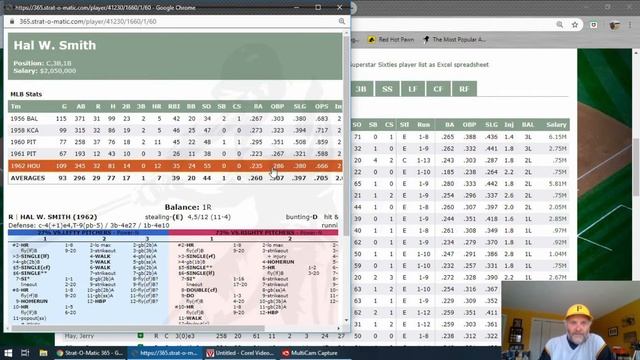Select the 3B position tab
The height and width of the screenshot is (360, 640).
click(x=361, y=89)
